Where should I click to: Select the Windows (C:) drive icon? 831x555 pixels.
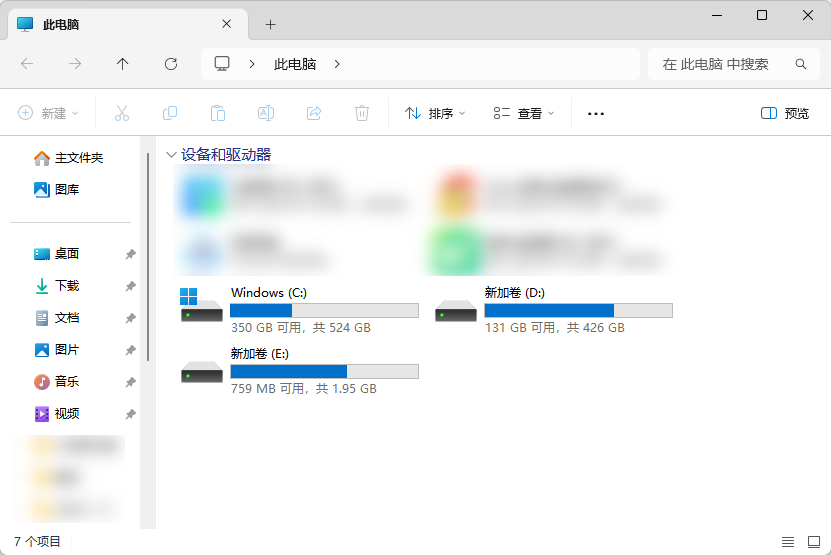tap(201, 305)
